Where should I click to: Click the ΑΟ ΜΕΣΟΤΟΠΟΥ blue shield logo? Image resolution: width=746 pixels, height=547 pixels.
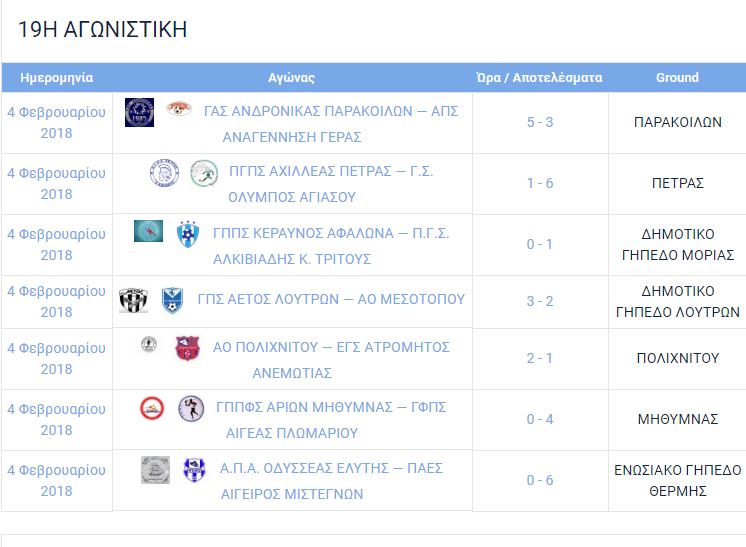(172, 300)
